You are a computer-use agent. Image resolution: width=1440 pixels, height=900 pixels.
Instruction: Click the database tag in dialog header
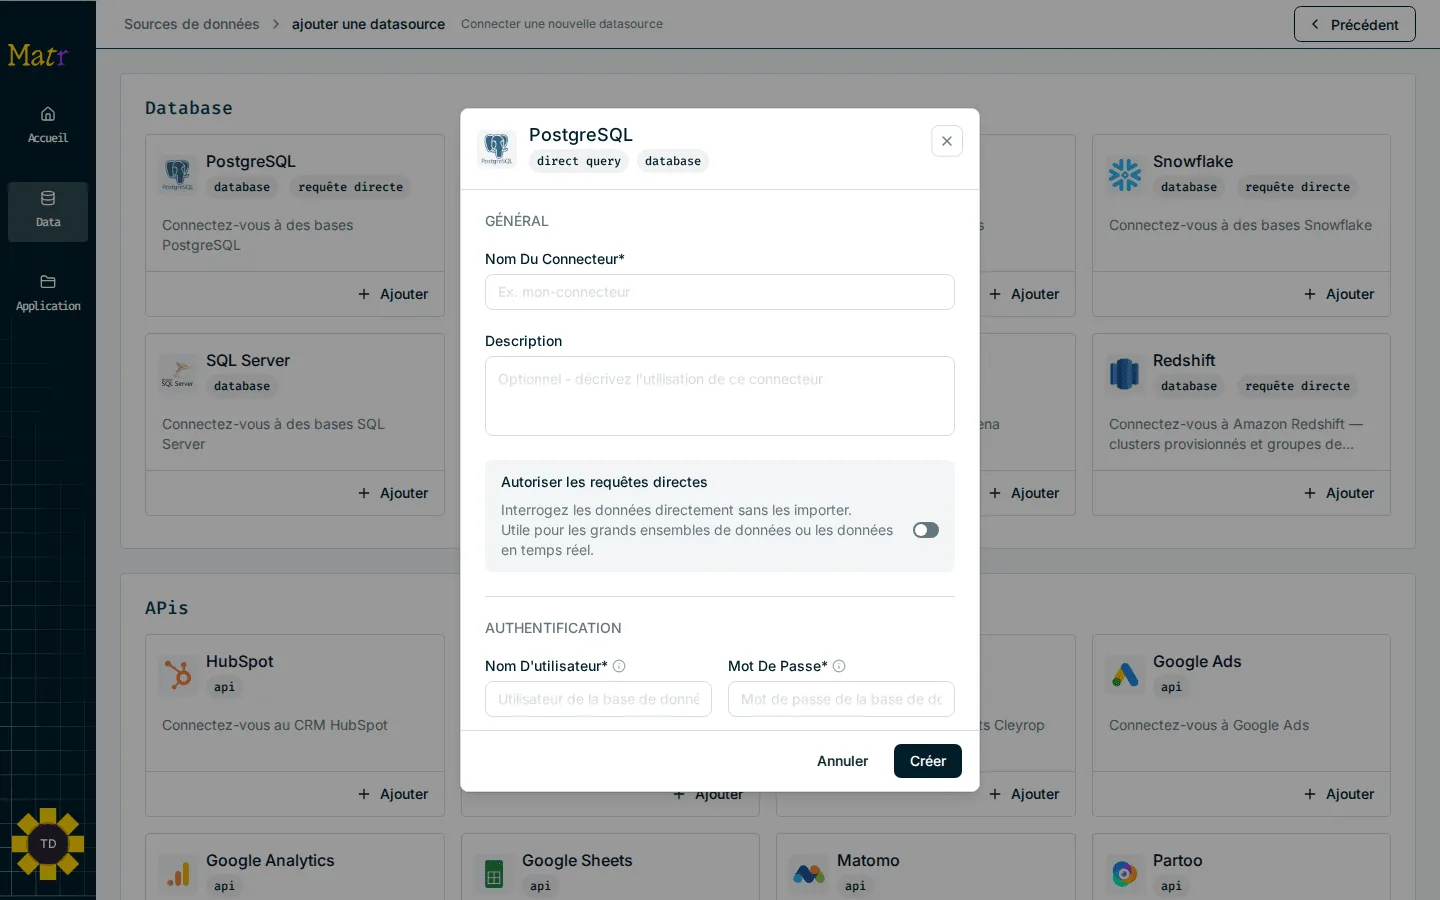click(x=673, y=161)
